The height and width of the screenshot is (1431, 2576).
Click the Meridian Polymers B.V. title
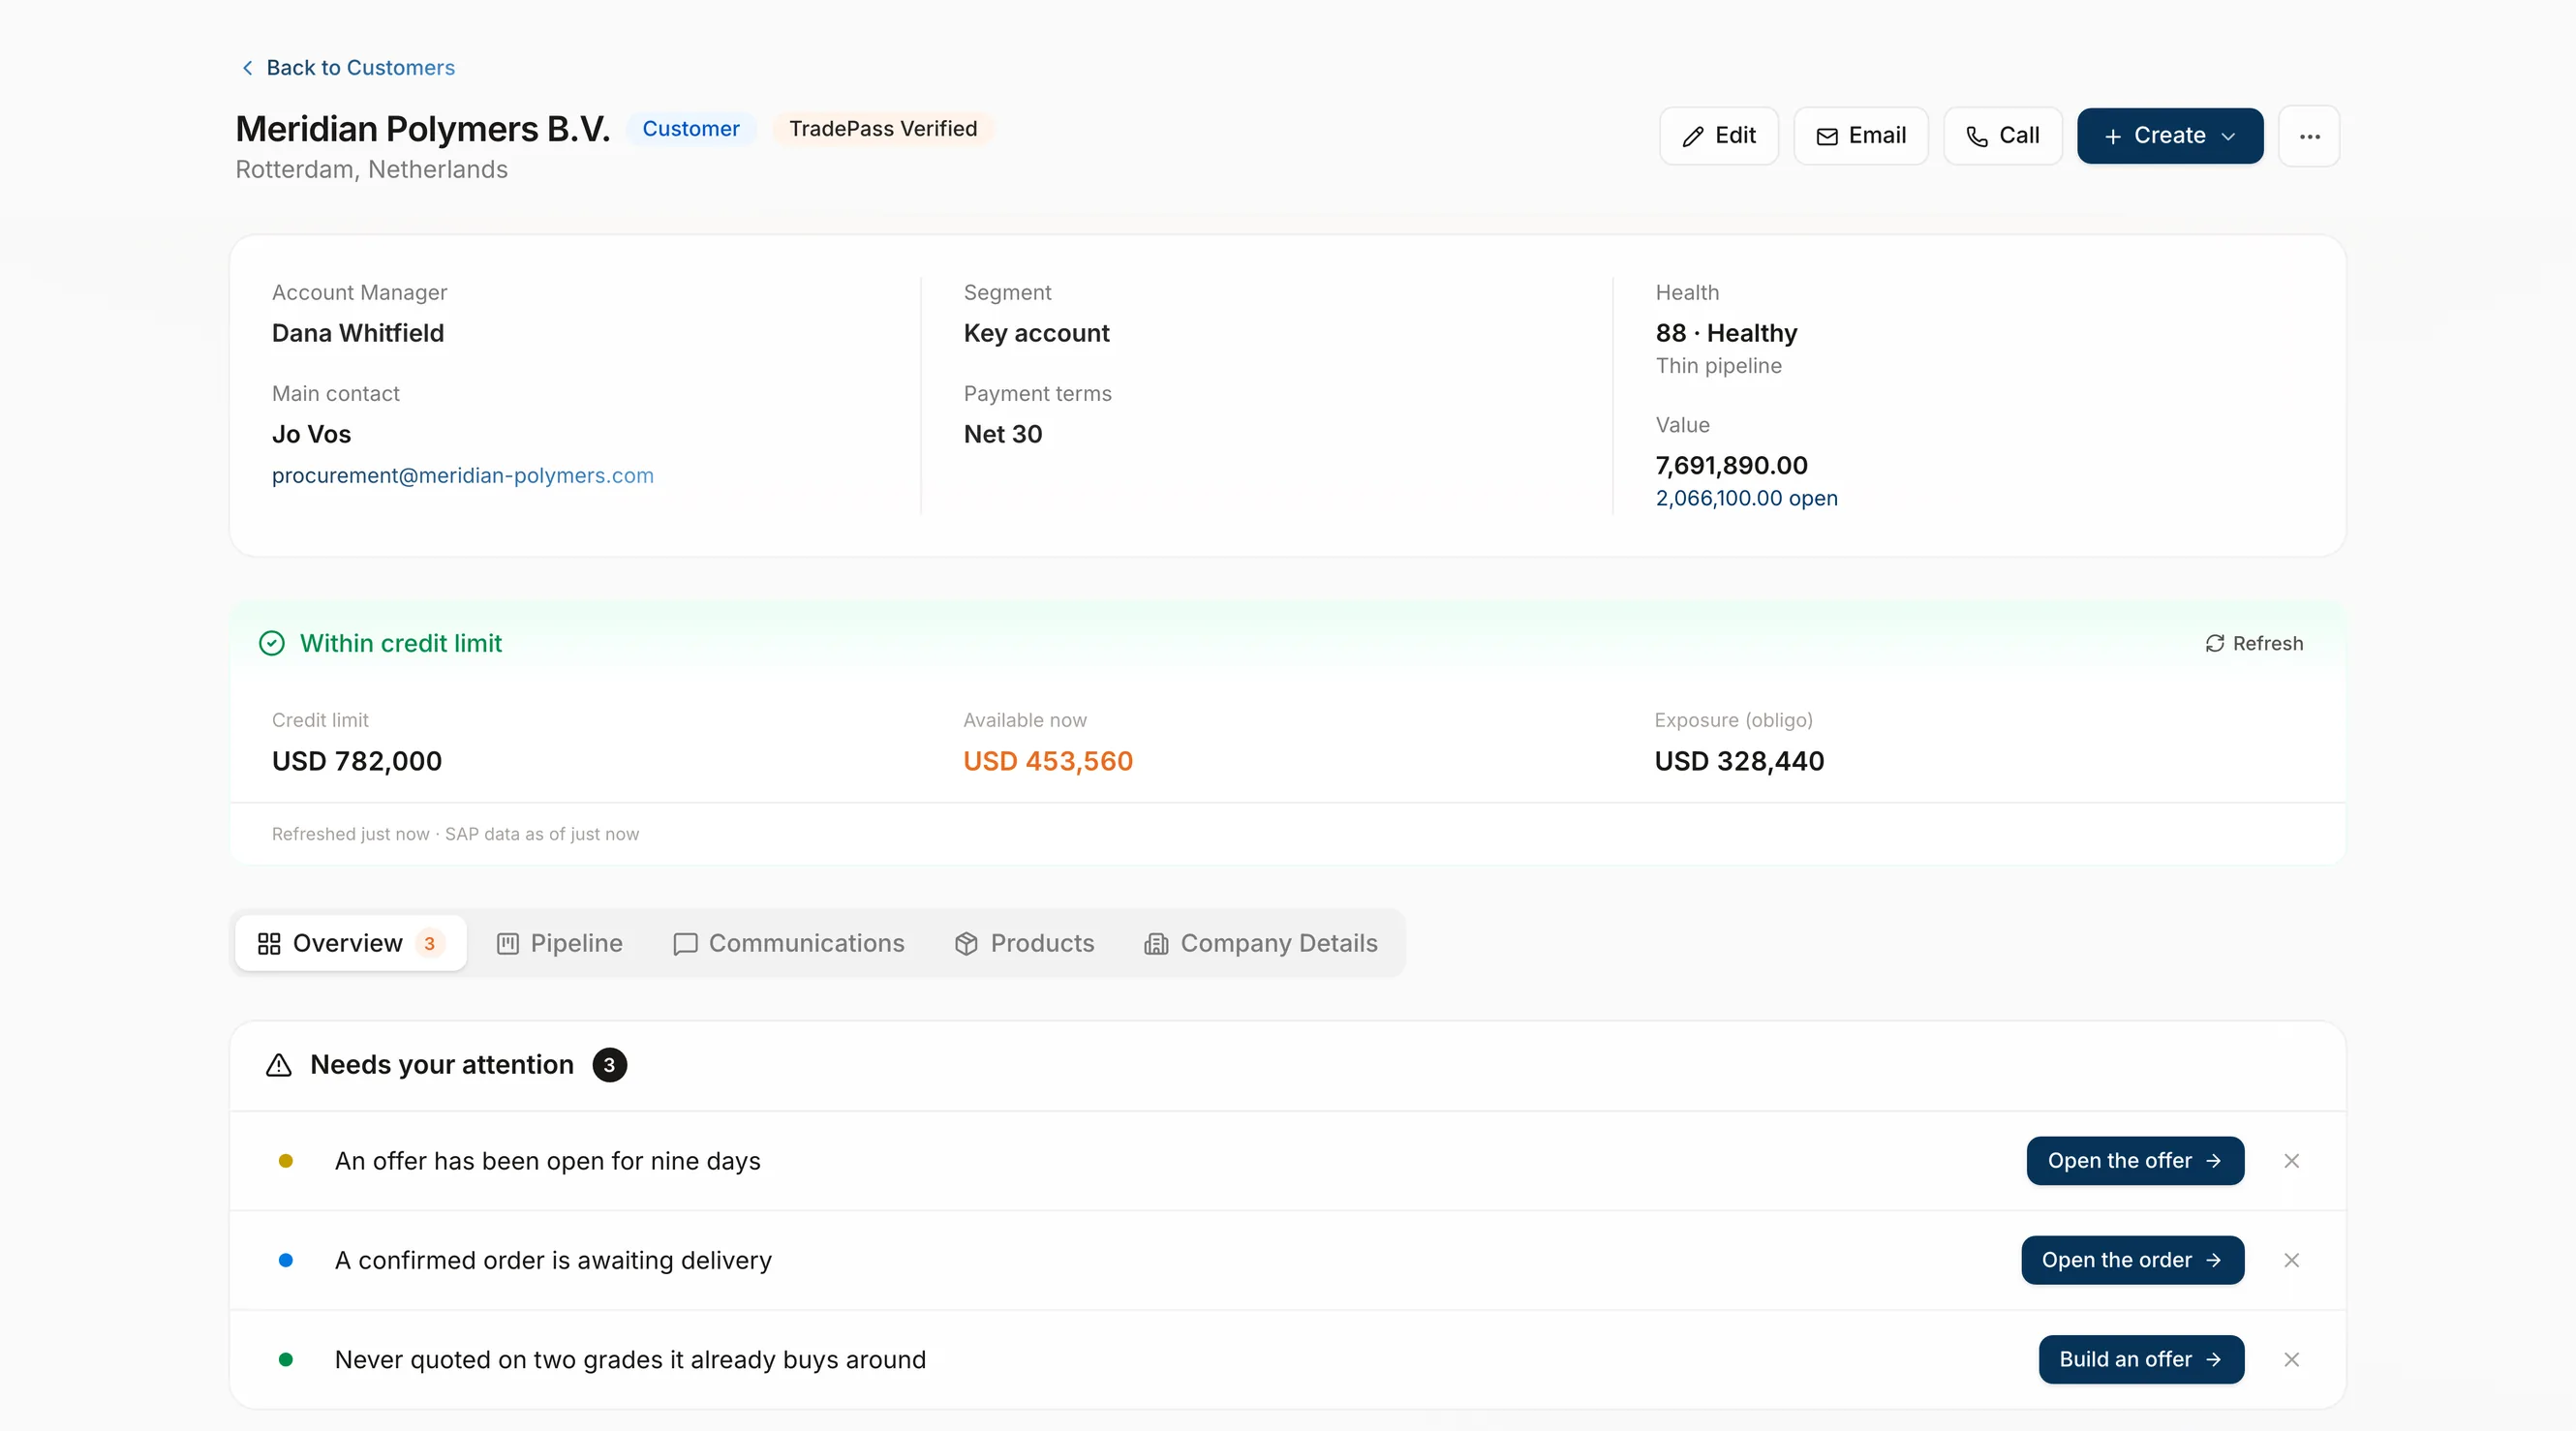coord(422,129)
